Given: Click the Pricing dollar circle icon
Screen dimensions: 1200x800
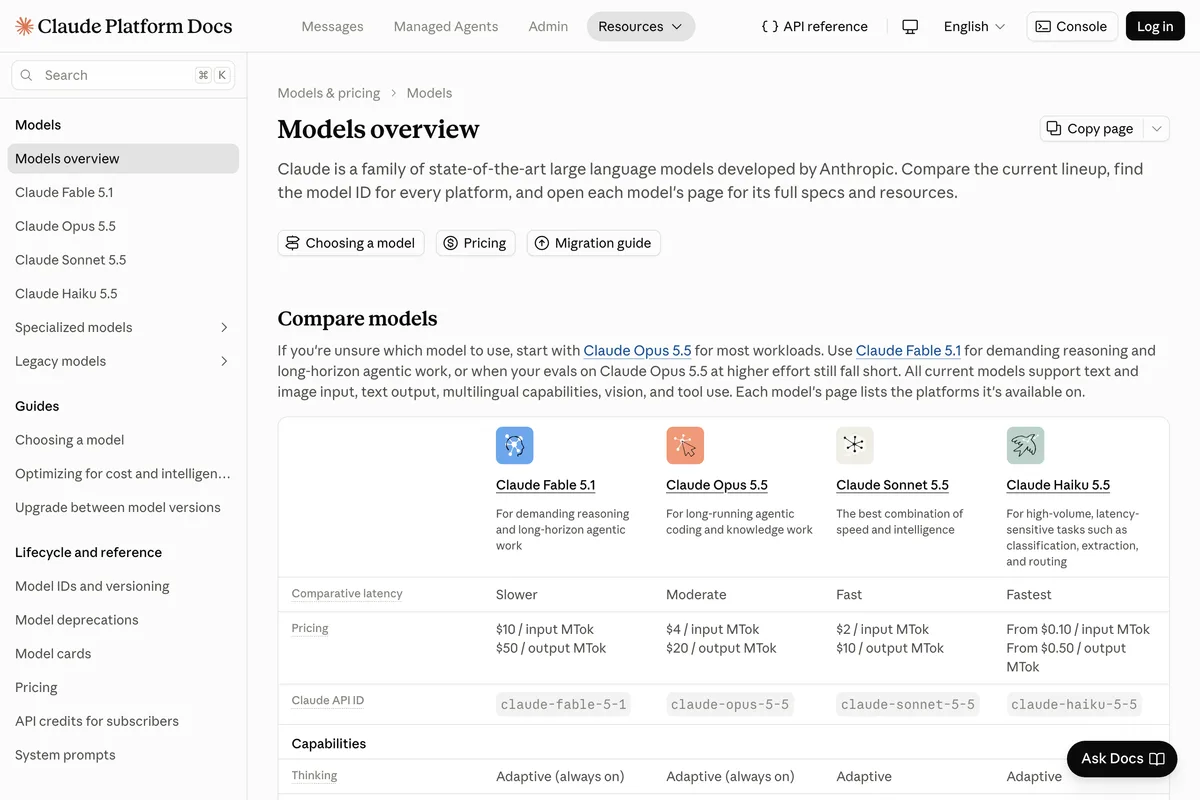Looking at the screenshot, I should (450, 243).
